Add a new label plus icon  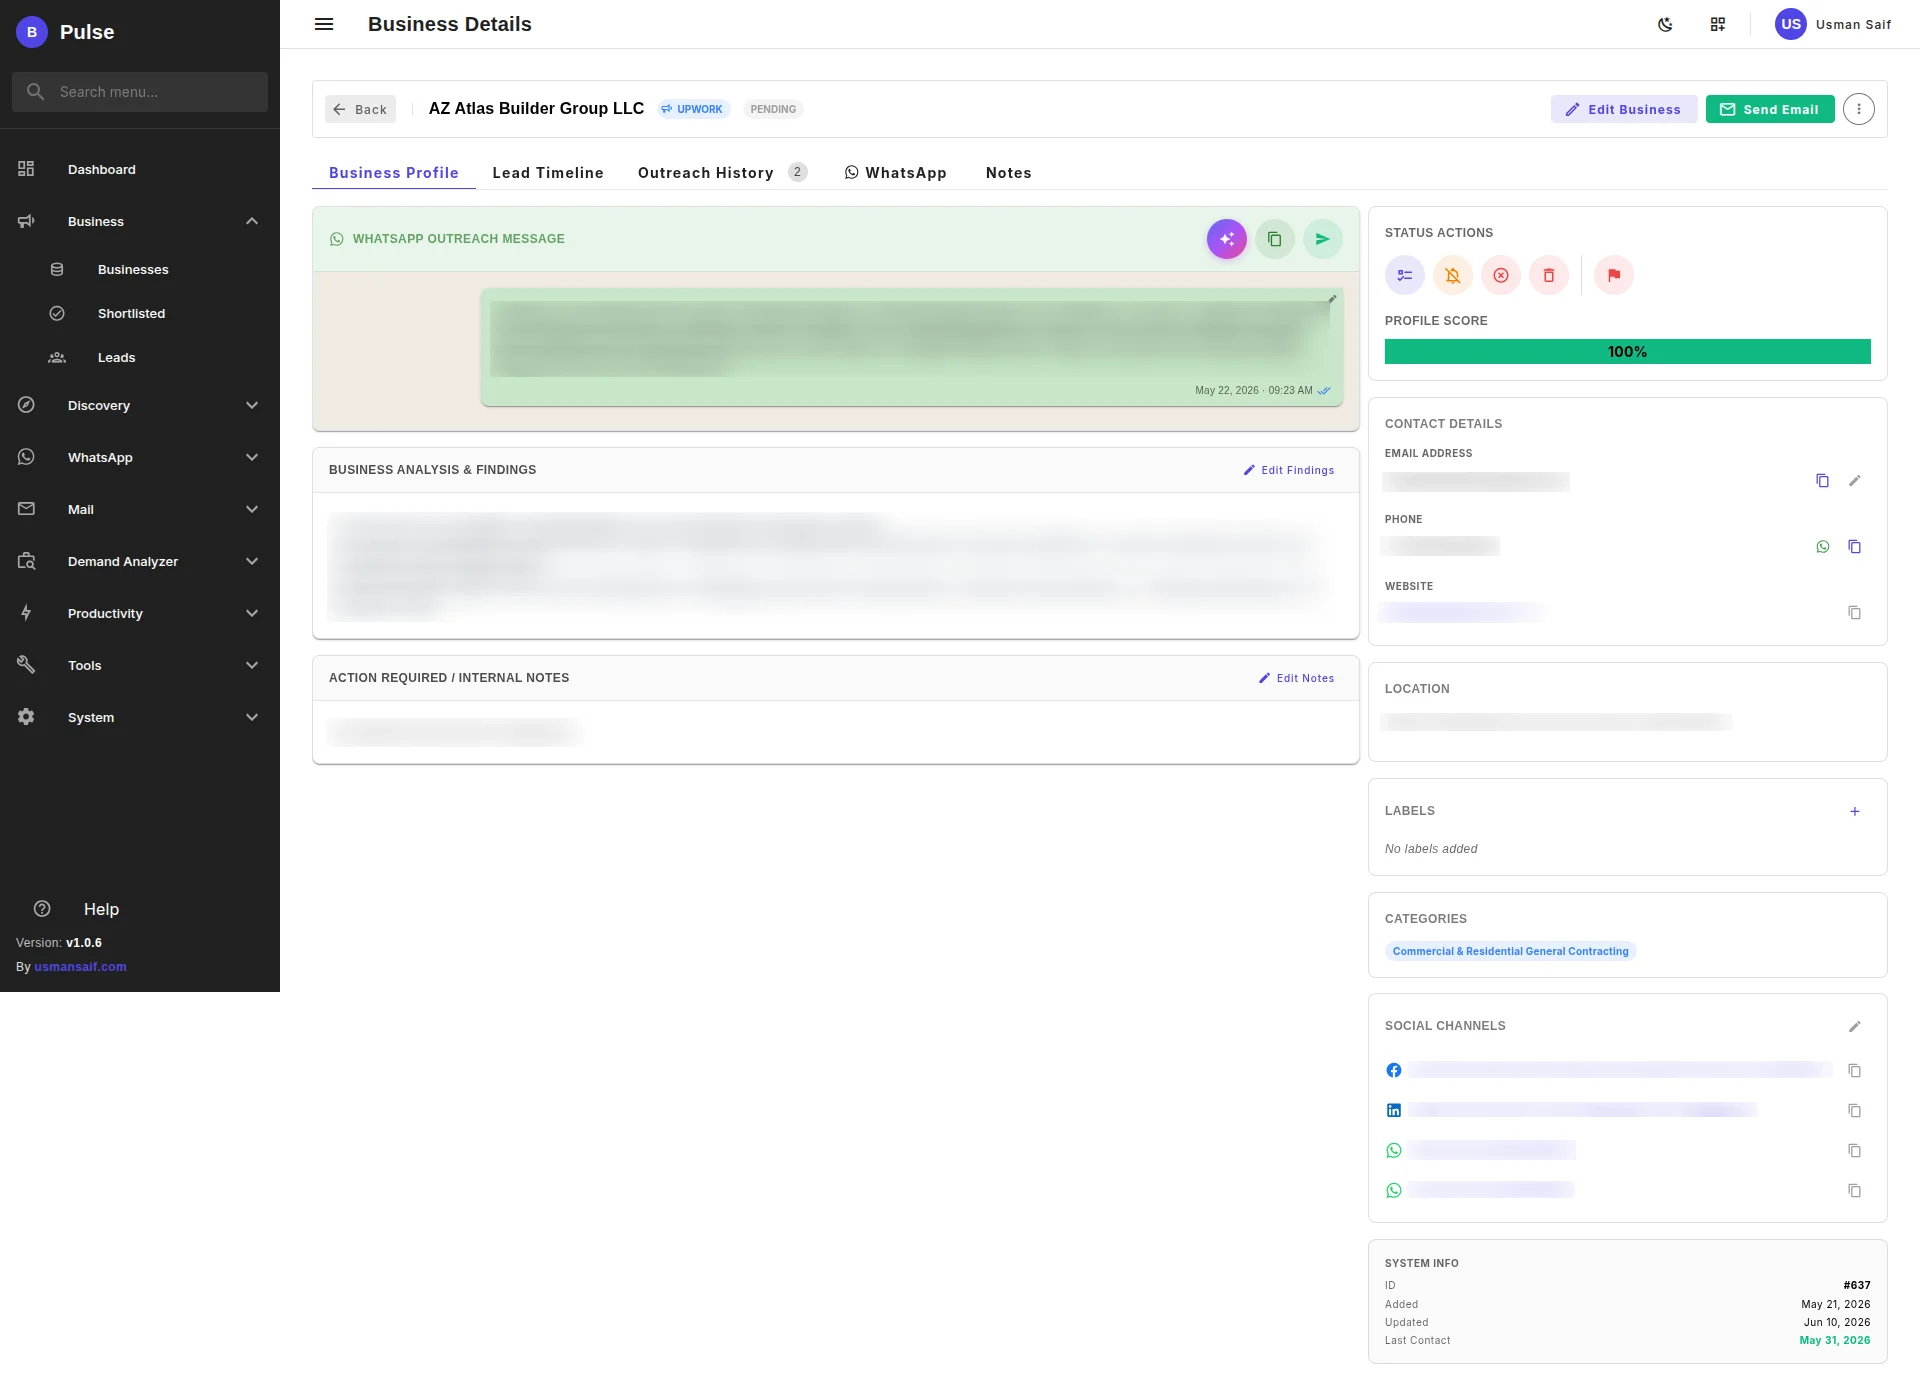[x=1855, y=812]
